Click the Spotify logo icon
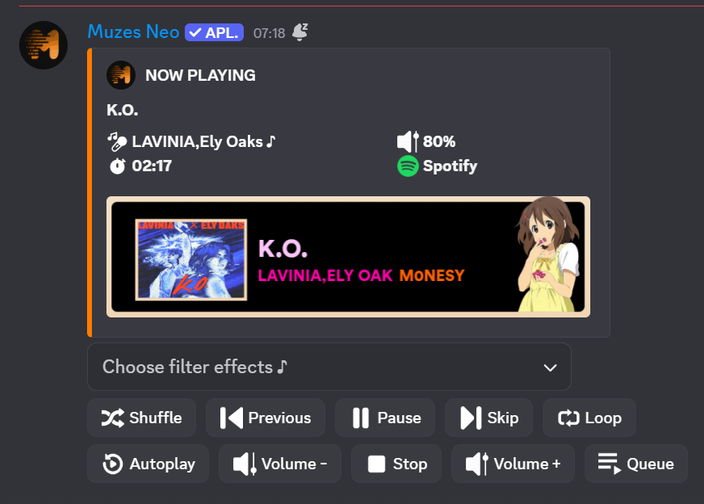Viewport: 704px width, 504px height. coord(408,166)
